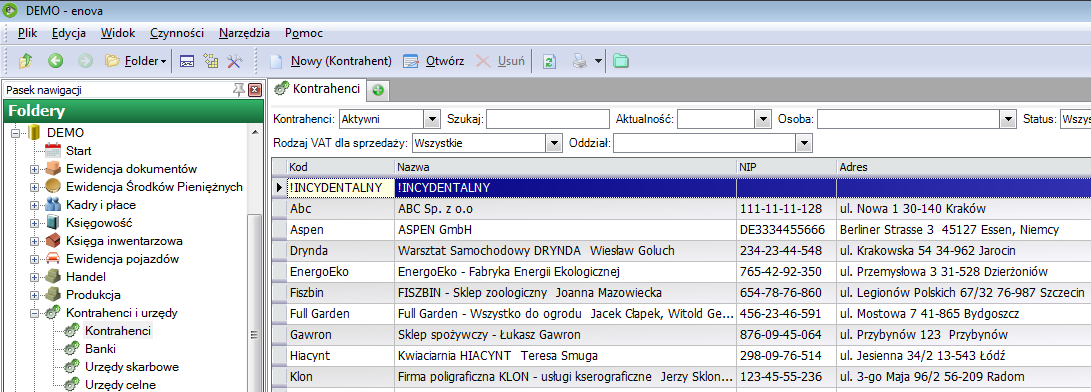Open the Aktualność dropdown
Viewport: 1091px width, 392px height.
point(764,119)
